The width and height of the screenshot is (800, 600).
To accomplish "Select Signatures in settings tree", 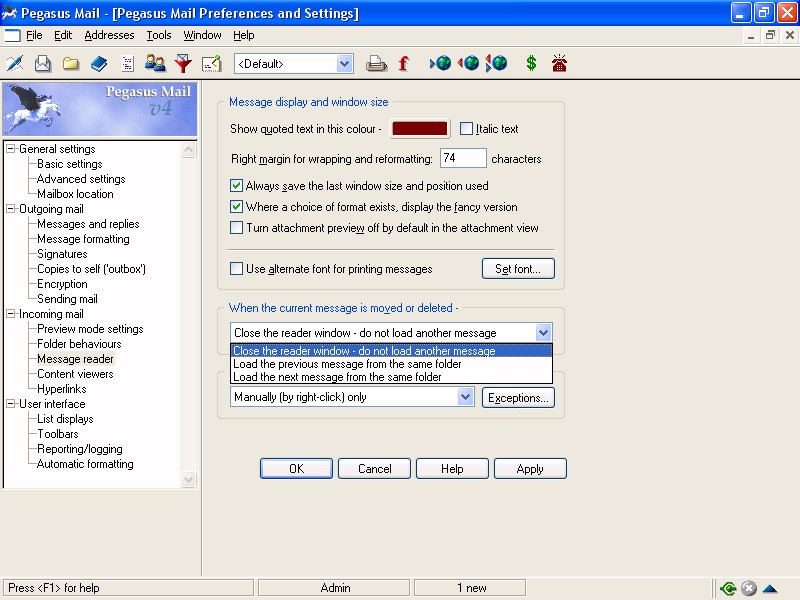I will pyautogui.click(x=62, y=254).
